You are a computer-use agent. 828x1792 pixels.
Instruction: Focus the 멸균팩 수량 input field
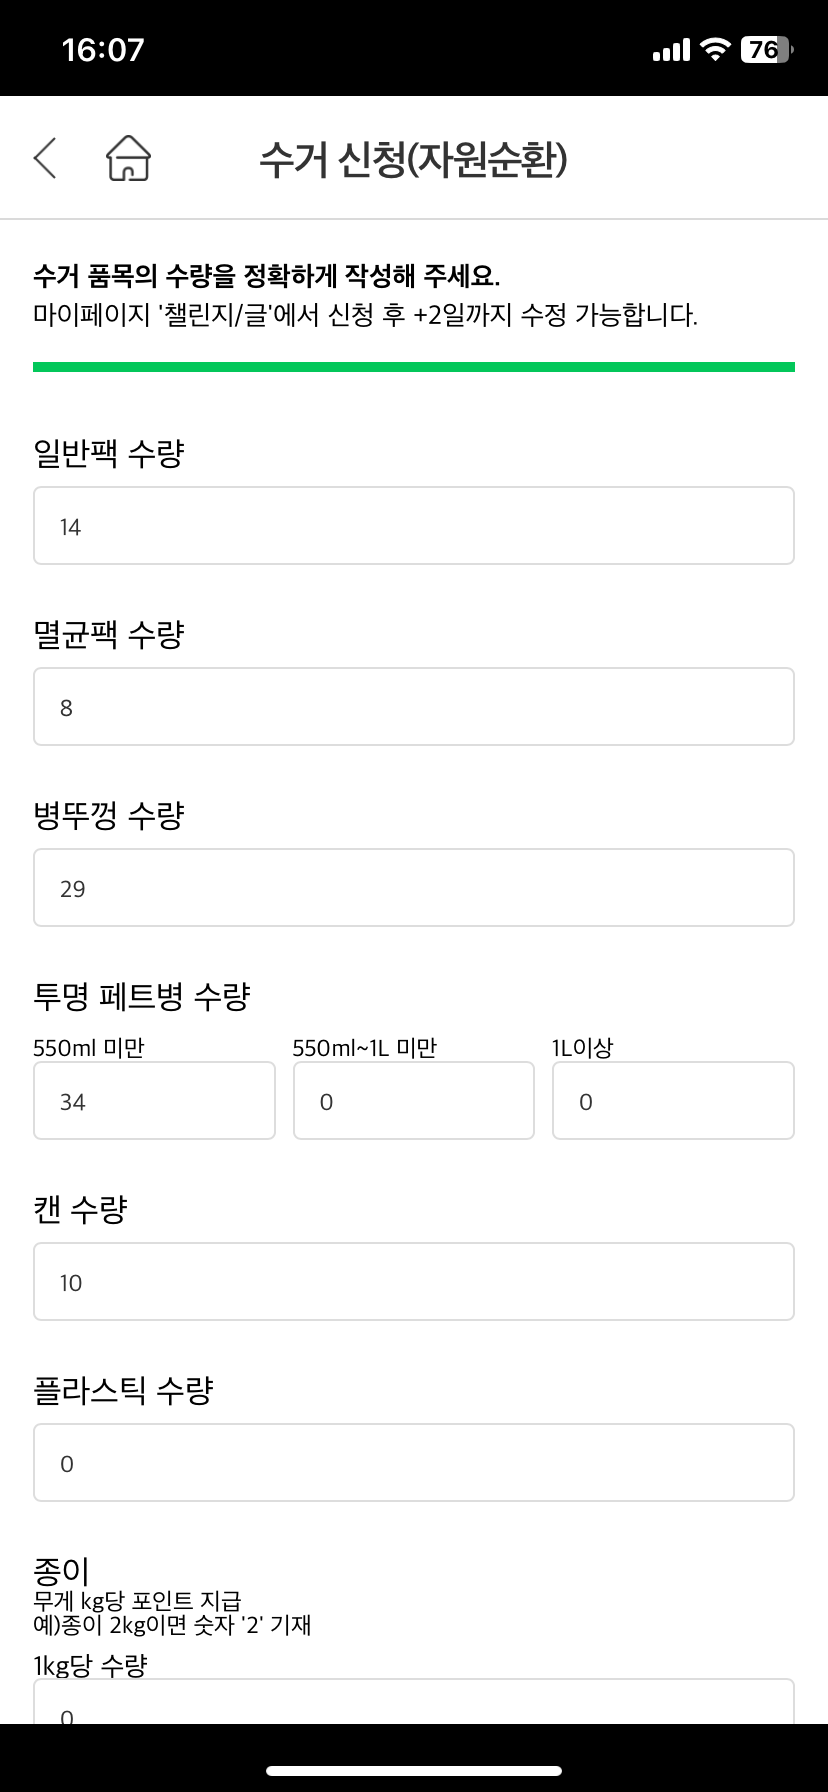tap(414, 707)
